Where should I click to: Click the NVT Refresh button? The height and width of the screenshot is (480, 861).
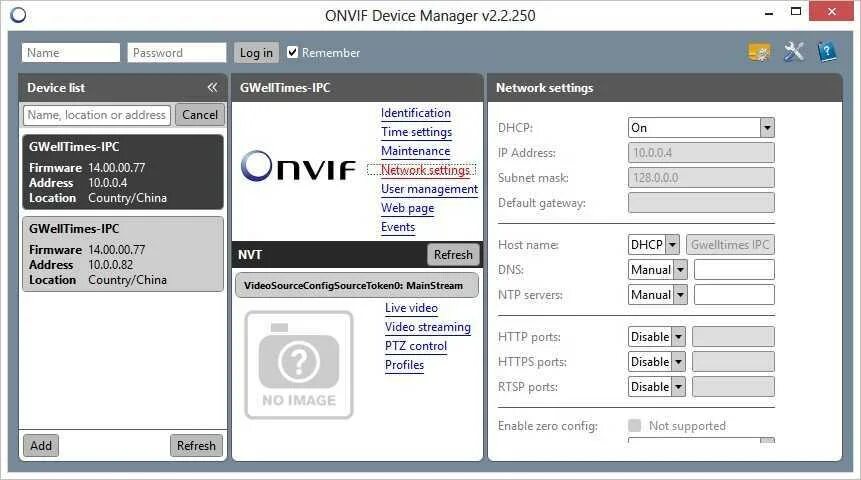coord(453,254)
